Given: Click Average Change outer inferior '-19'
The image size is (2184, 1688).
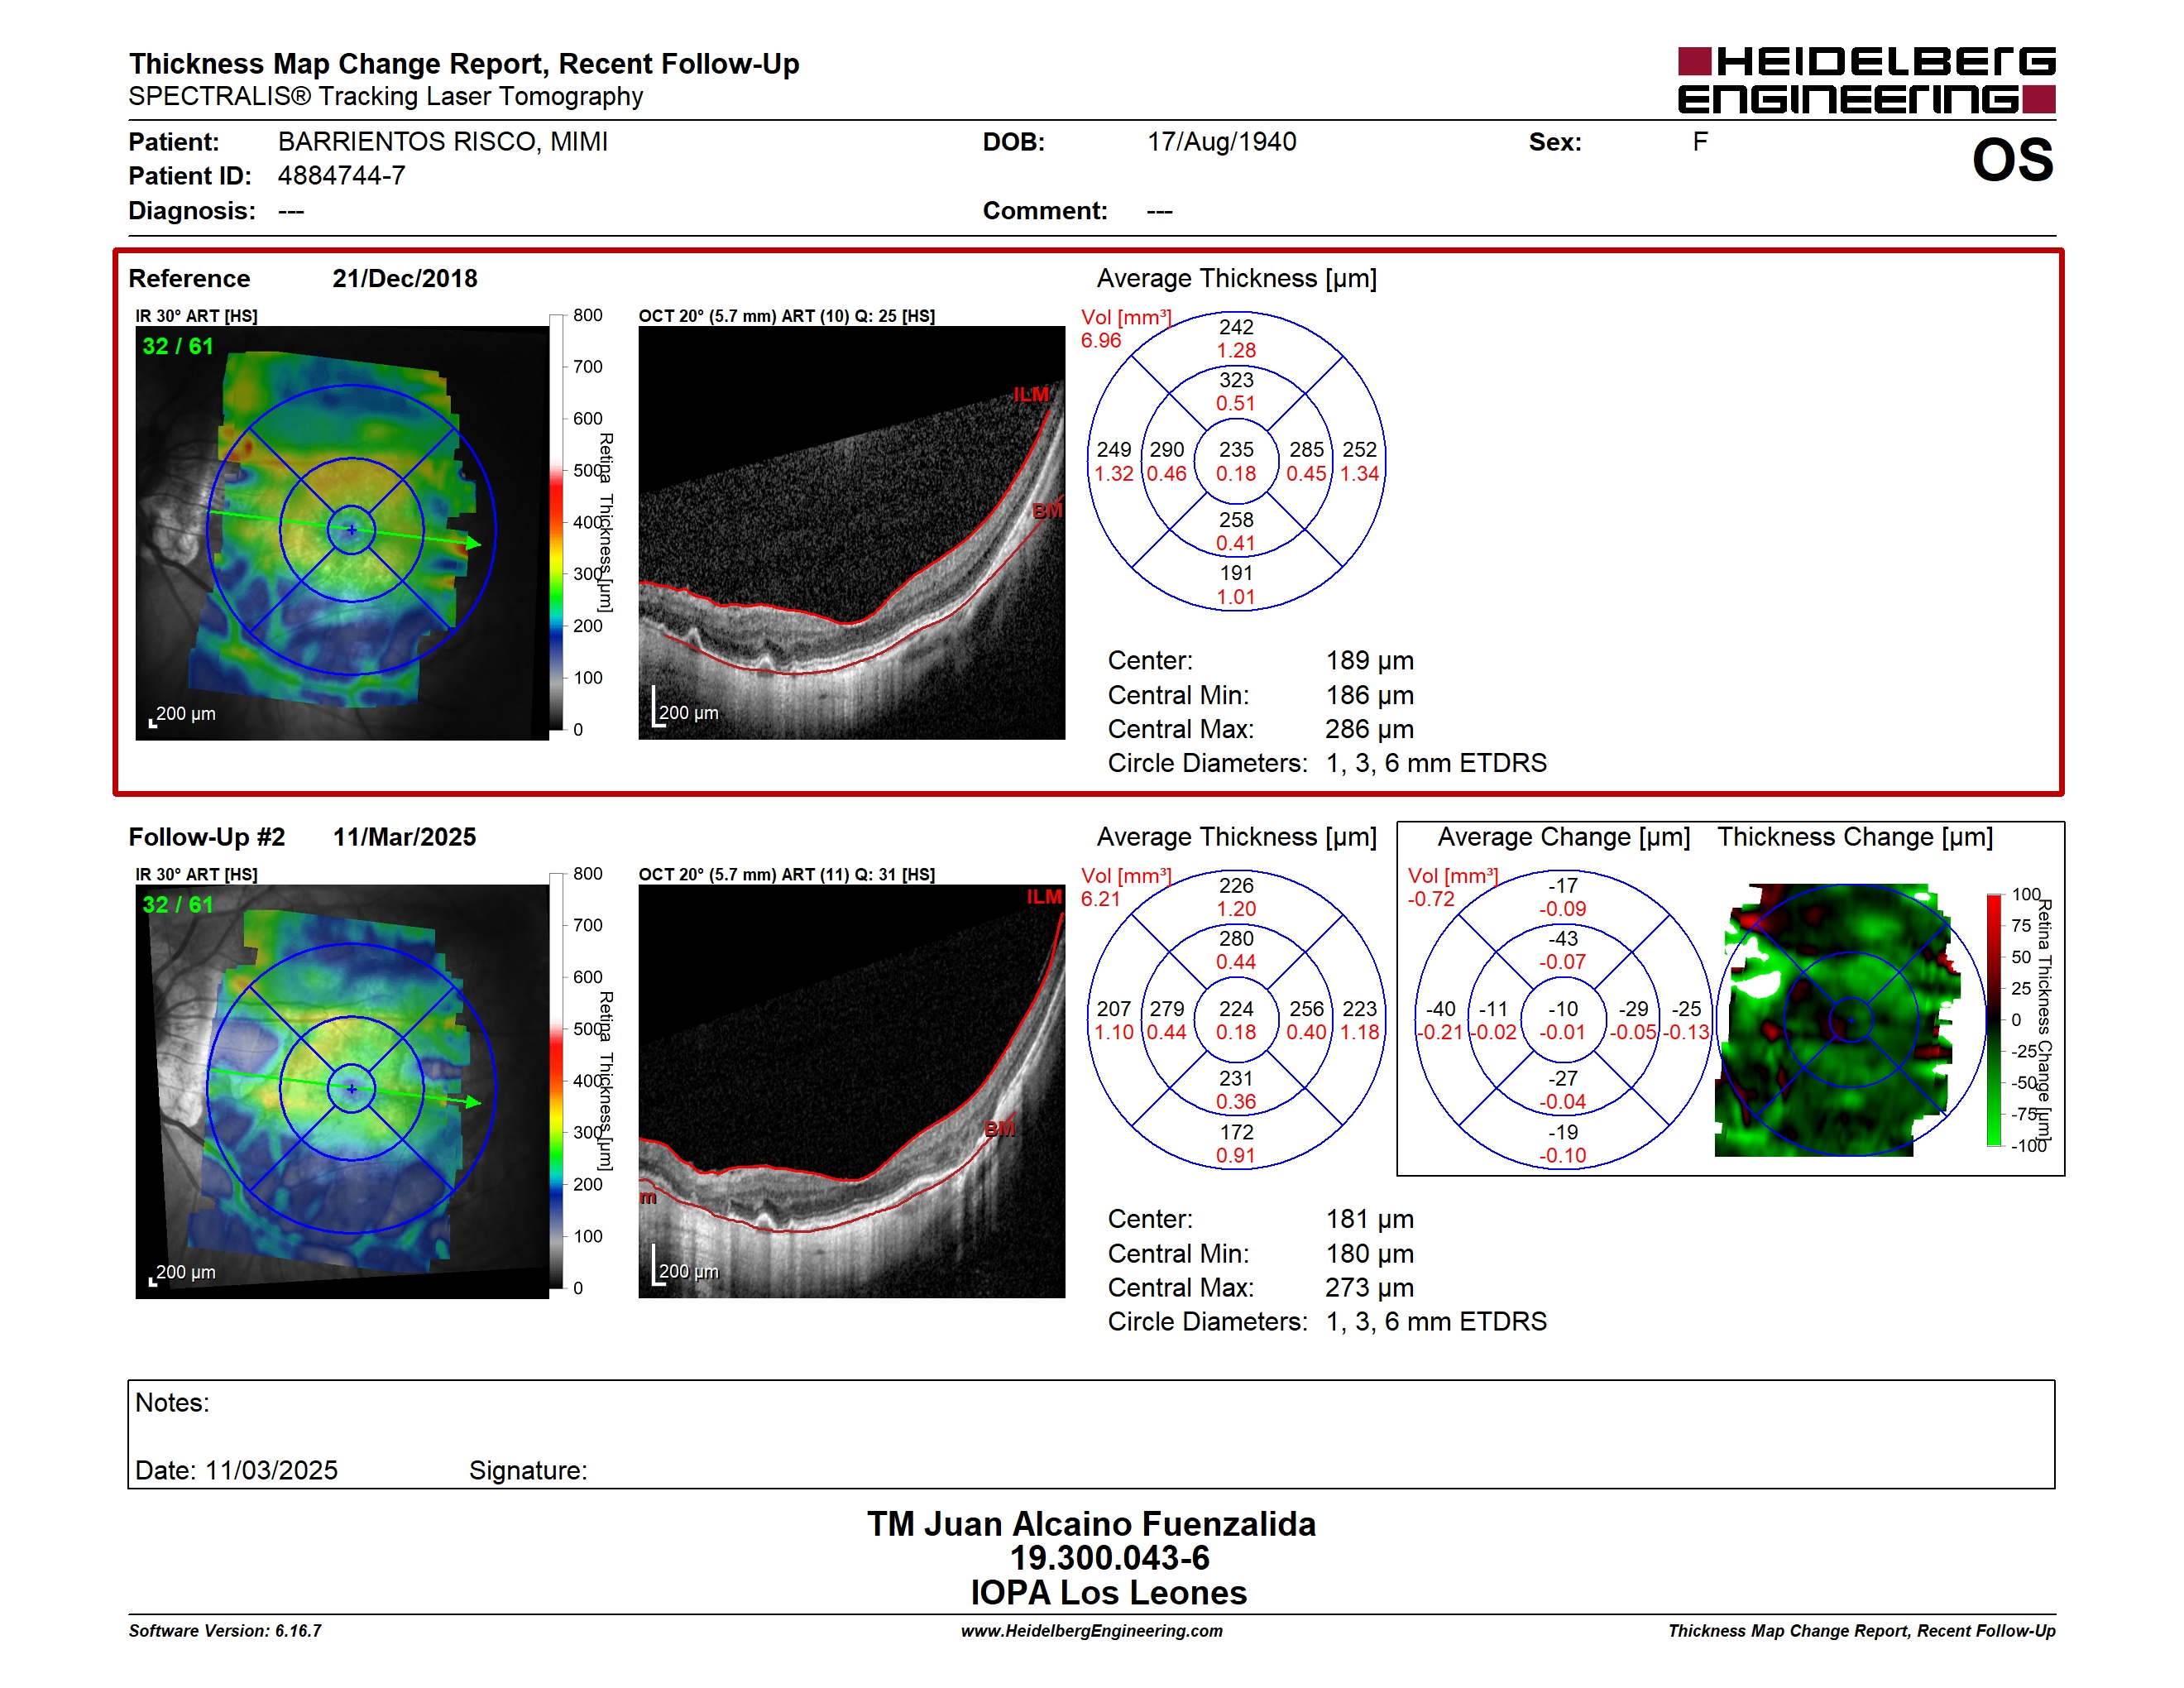Looking at the screenshot, I should [x=1563, y=1132].
